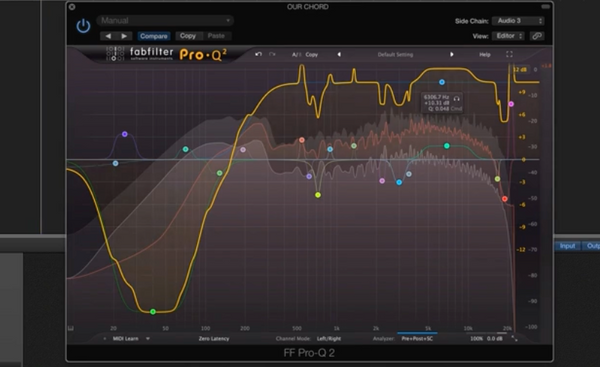Click the Q: 0.048 value

(x=439, y=109)
